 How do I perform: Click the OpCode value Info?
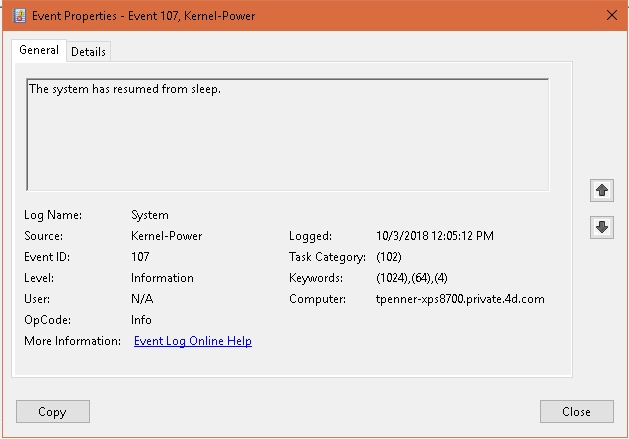pyautogui.click(x=141, y=320)
